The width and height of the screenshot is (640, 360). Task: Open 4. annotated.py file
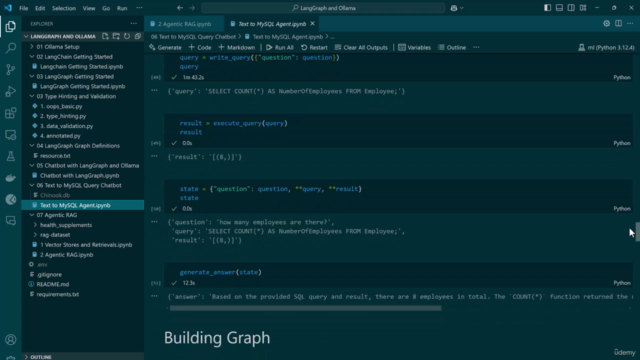point(82,136)
